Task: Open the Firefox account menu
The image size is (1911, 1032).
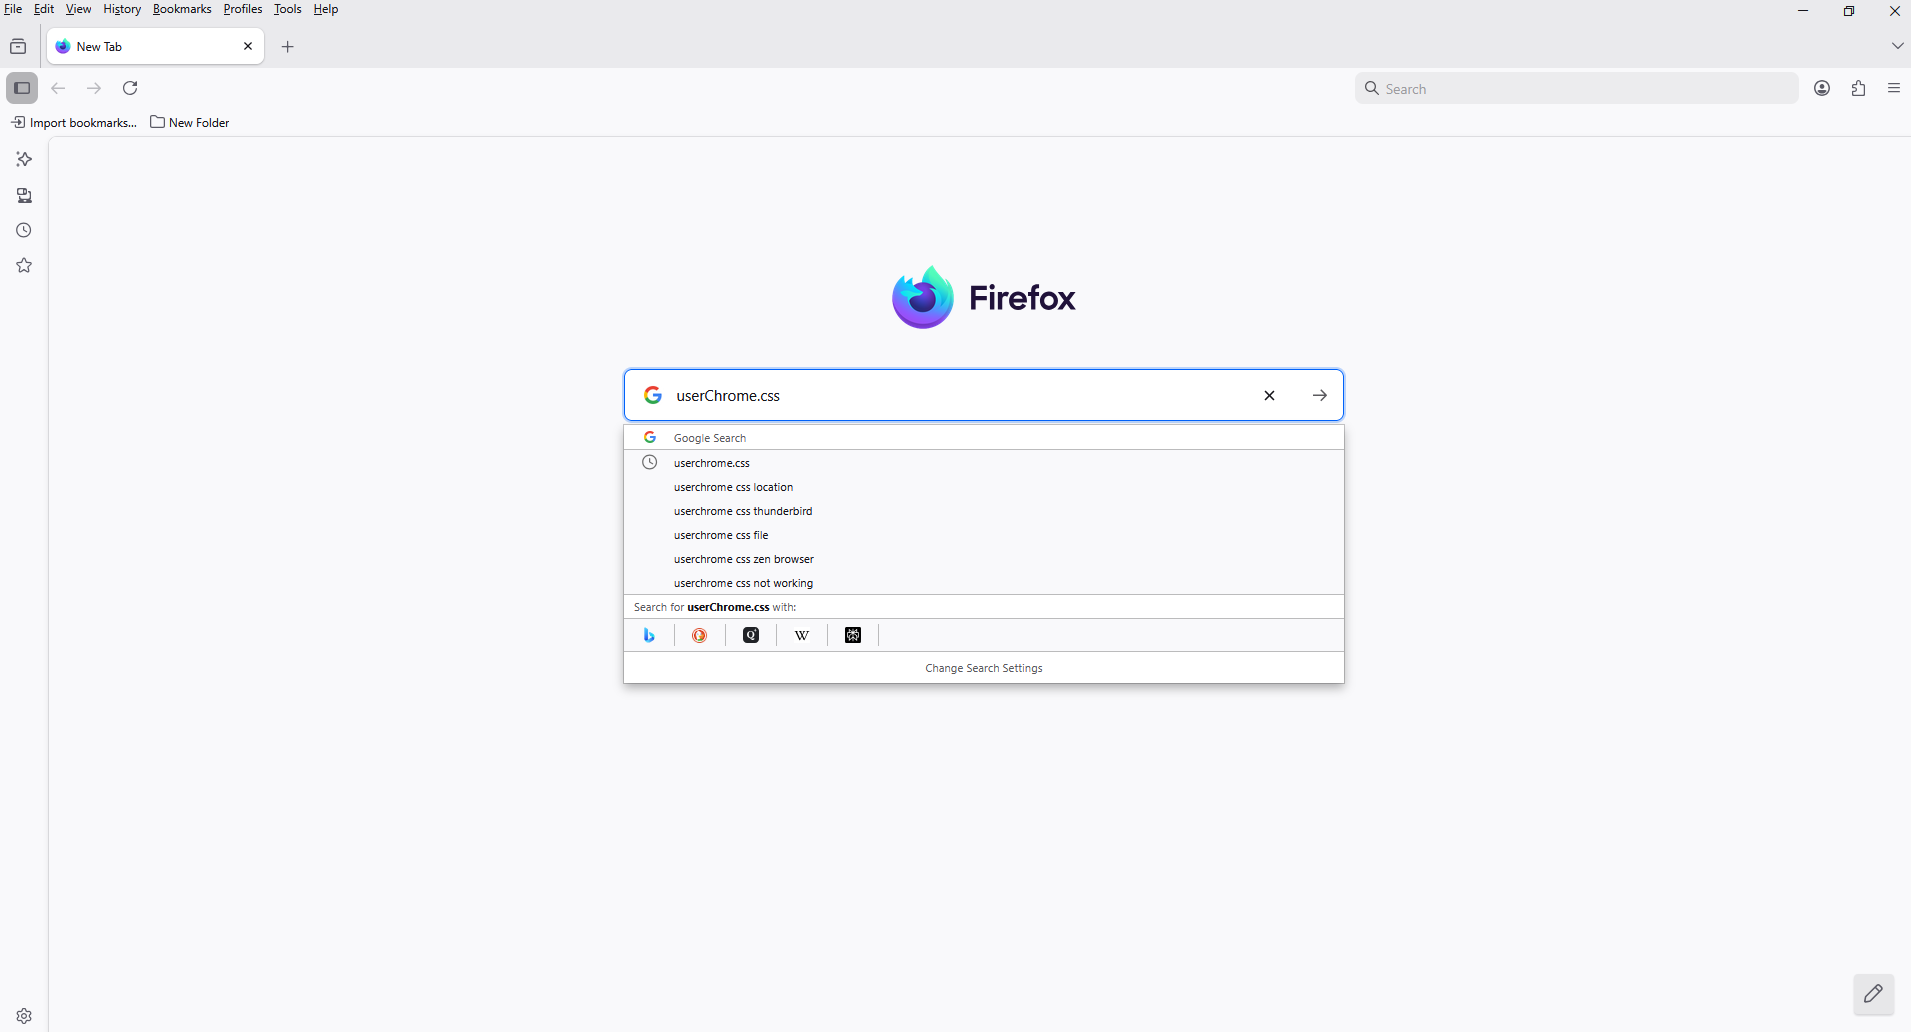Action: tap(1822, 88)
